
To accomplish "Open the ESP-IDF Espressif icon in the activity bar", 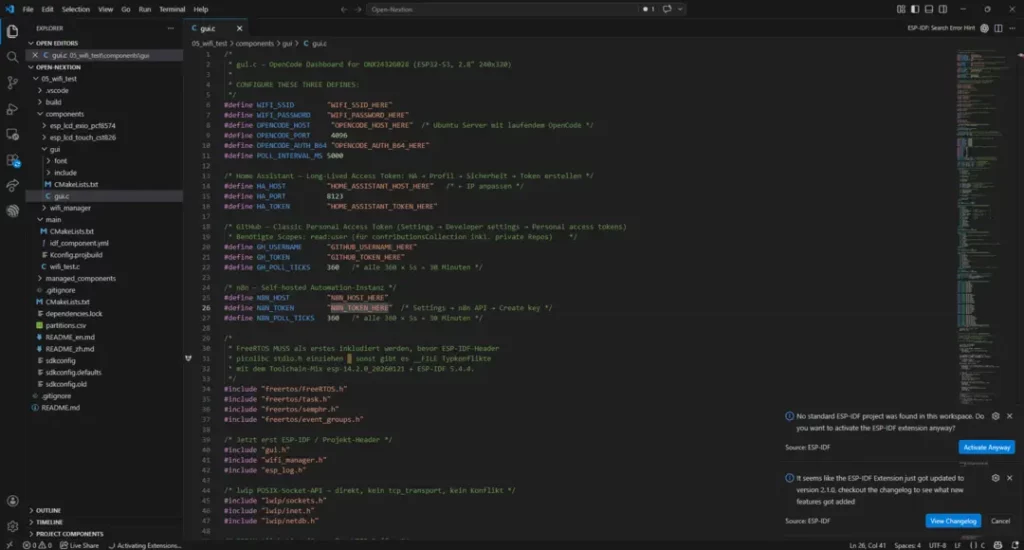I will click(12, 211).
